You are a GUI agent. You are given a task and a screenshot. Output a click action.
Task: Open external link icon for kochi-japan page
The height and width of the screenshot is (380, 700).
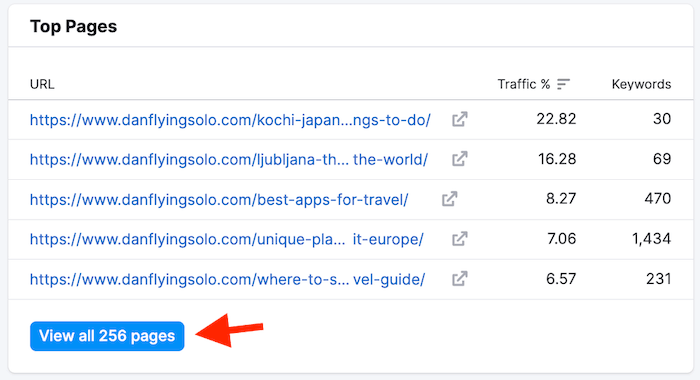(x=459, y=119)
